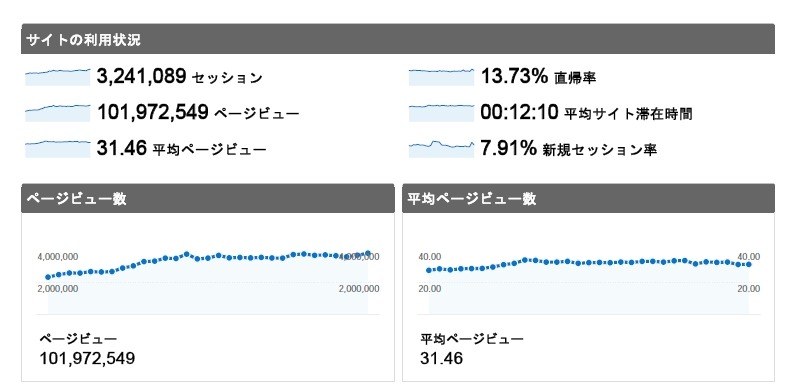Open the 3,241,089 セッション metric
This screenshot has height=385, width=798.
coord(180,77)
